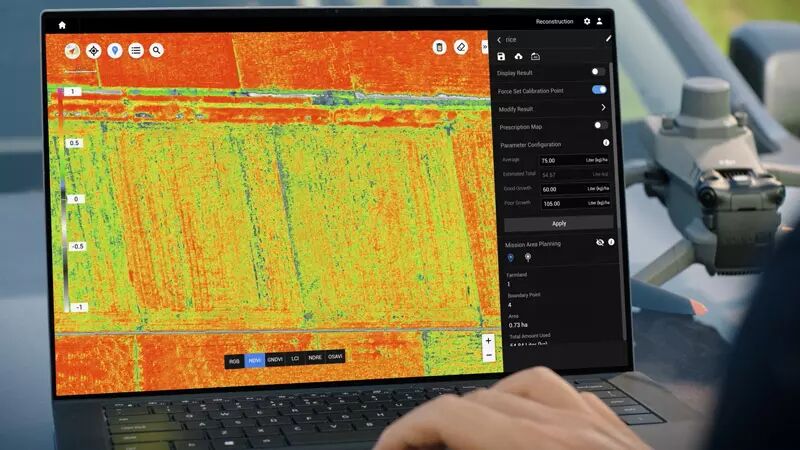This screenshot has height=450, width=800.
Task: Edit the rice name with pencil icon
Action: (608, 38)
